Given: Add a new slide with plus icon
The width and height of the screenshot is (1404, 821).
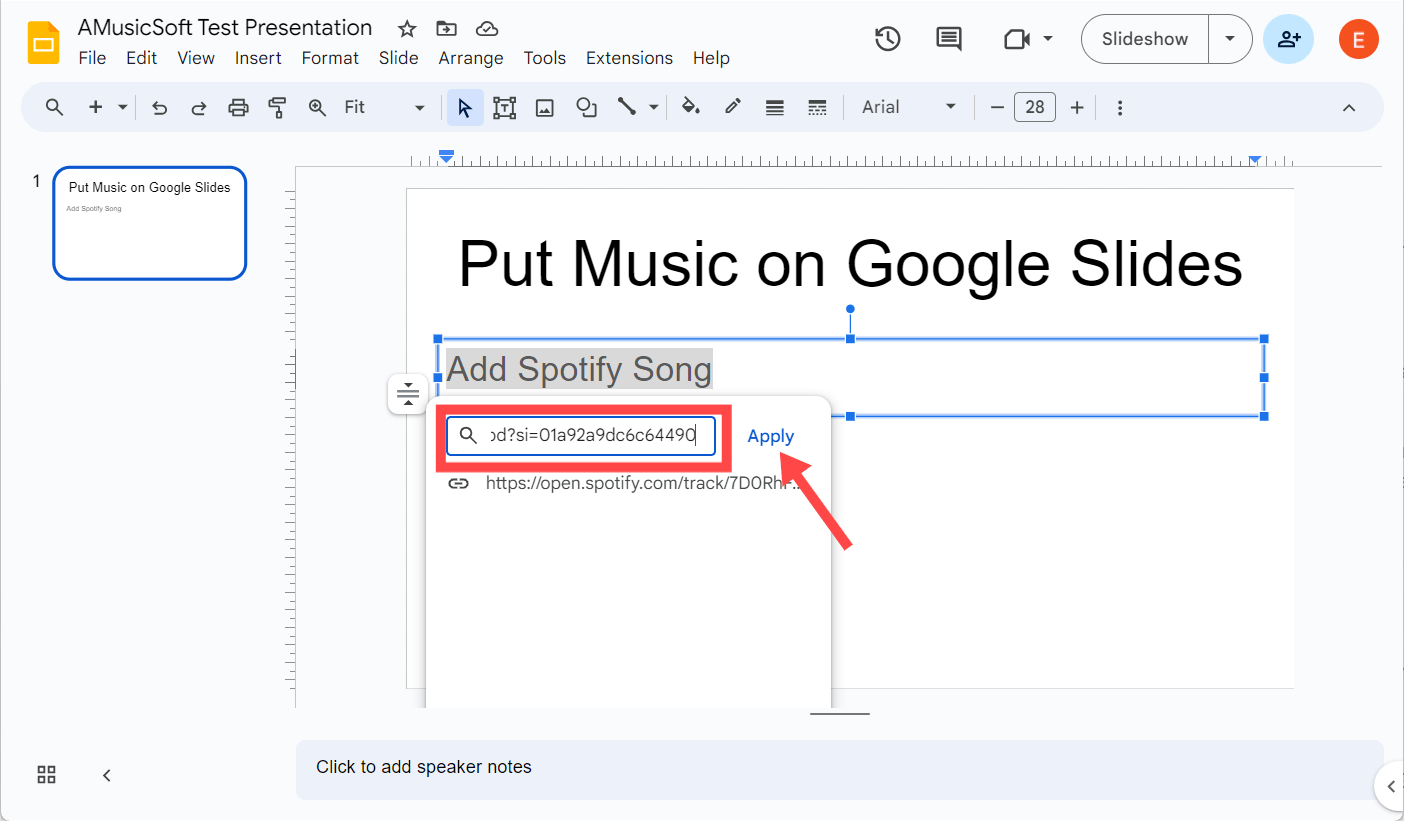Looking at the screenshot, I should coord(96,107).
